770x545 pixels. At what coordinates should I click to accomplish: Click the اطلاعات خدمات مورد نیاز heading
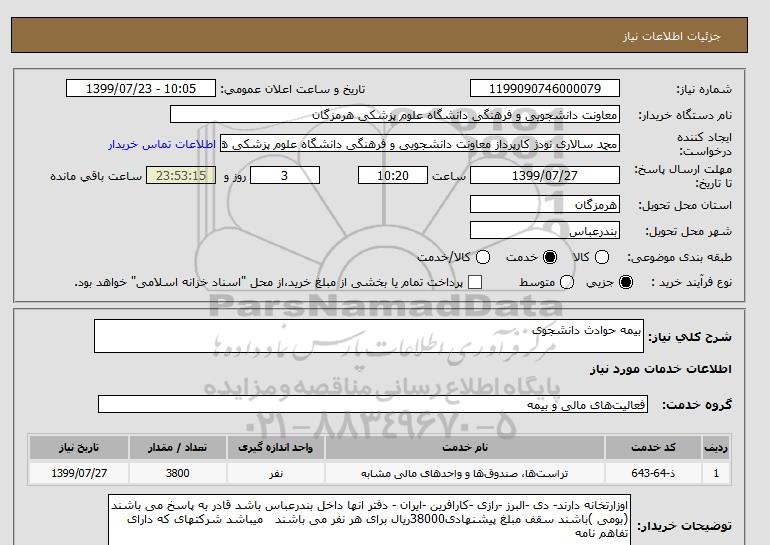pyautogui.click(x=660, y=369)
